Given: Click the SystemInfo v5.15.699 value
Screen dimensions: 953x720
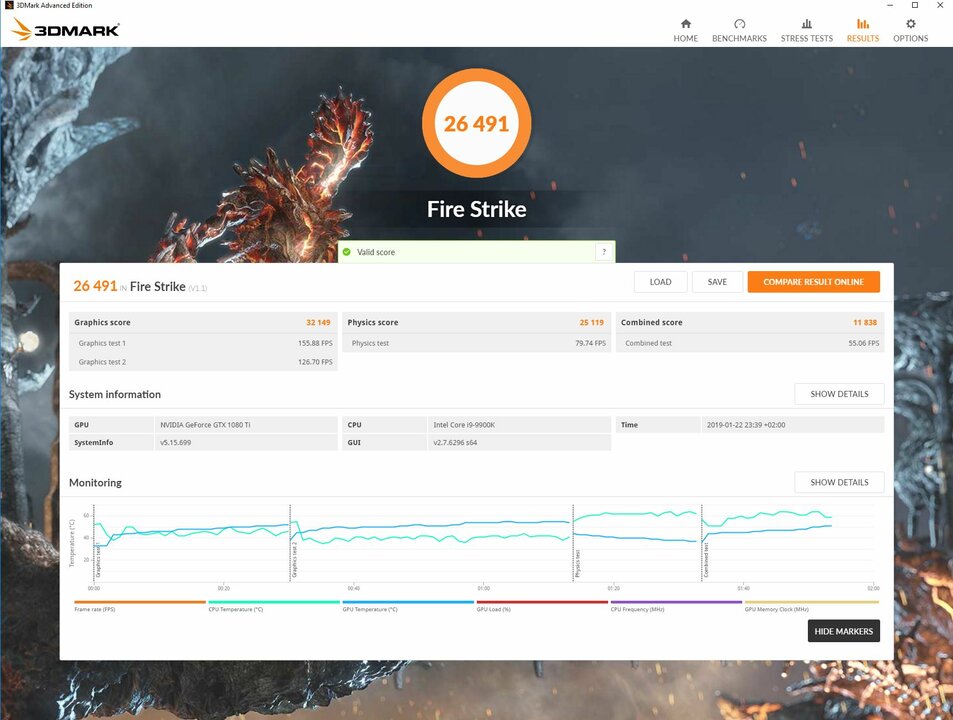Looking at the screenshot, I should click(176, 442).
